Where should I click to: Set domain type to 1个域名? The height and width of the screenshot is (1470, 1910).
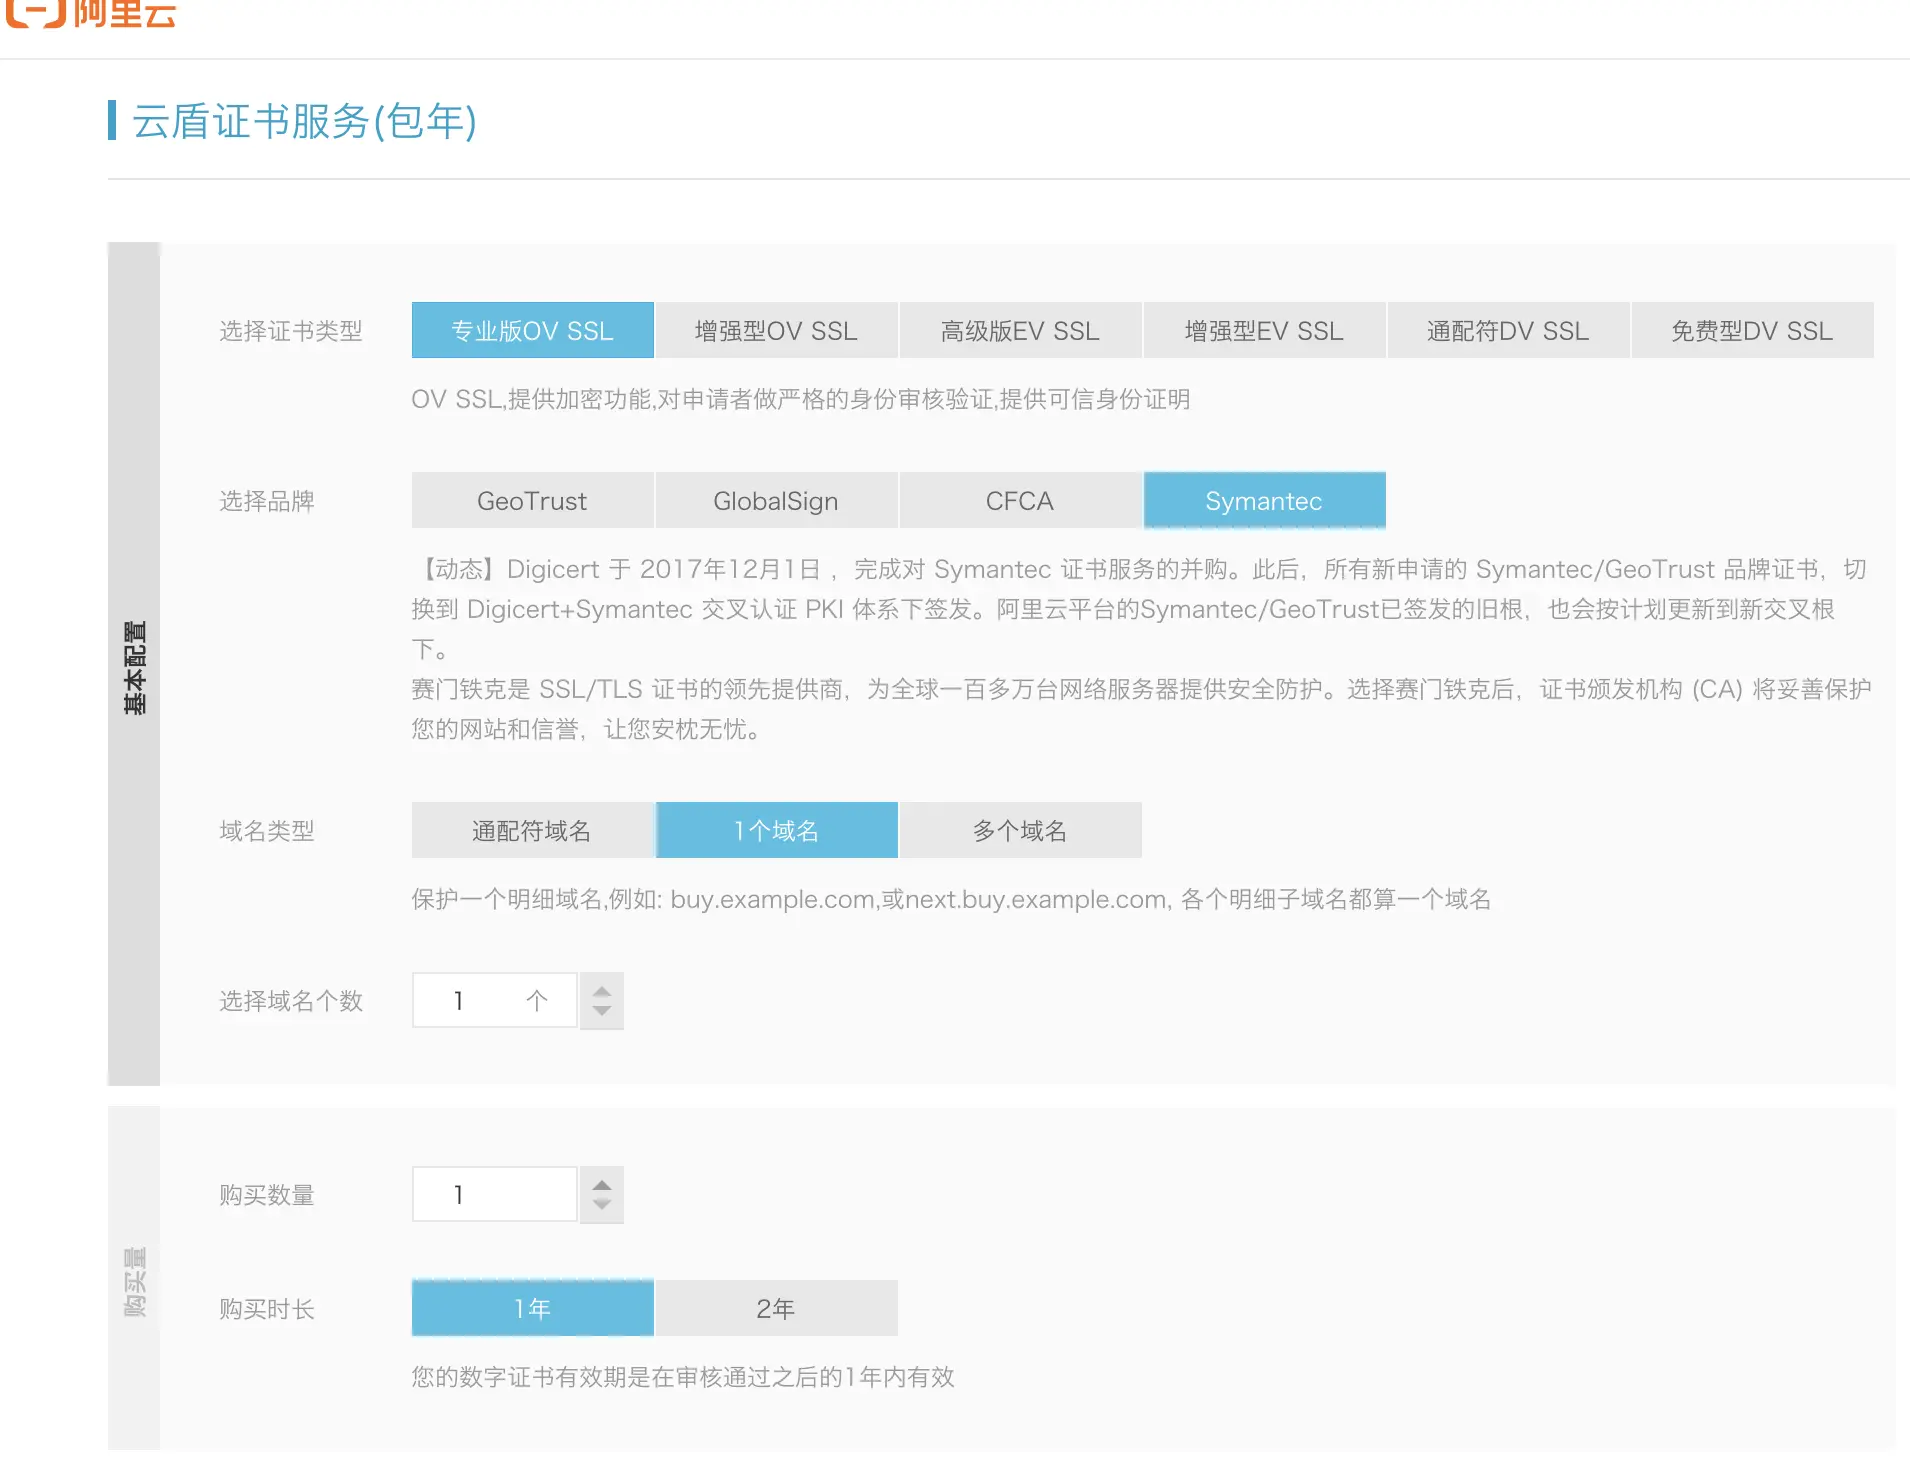click(776, 830)
